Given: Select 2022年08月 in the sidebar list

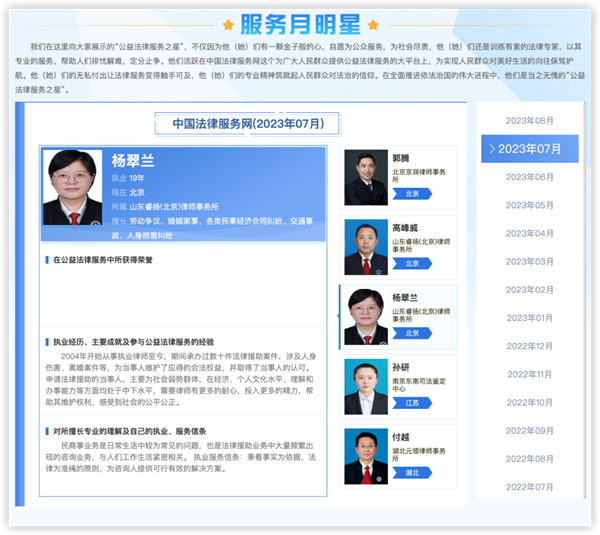Looking at the screenshot, I should point(529,459).
